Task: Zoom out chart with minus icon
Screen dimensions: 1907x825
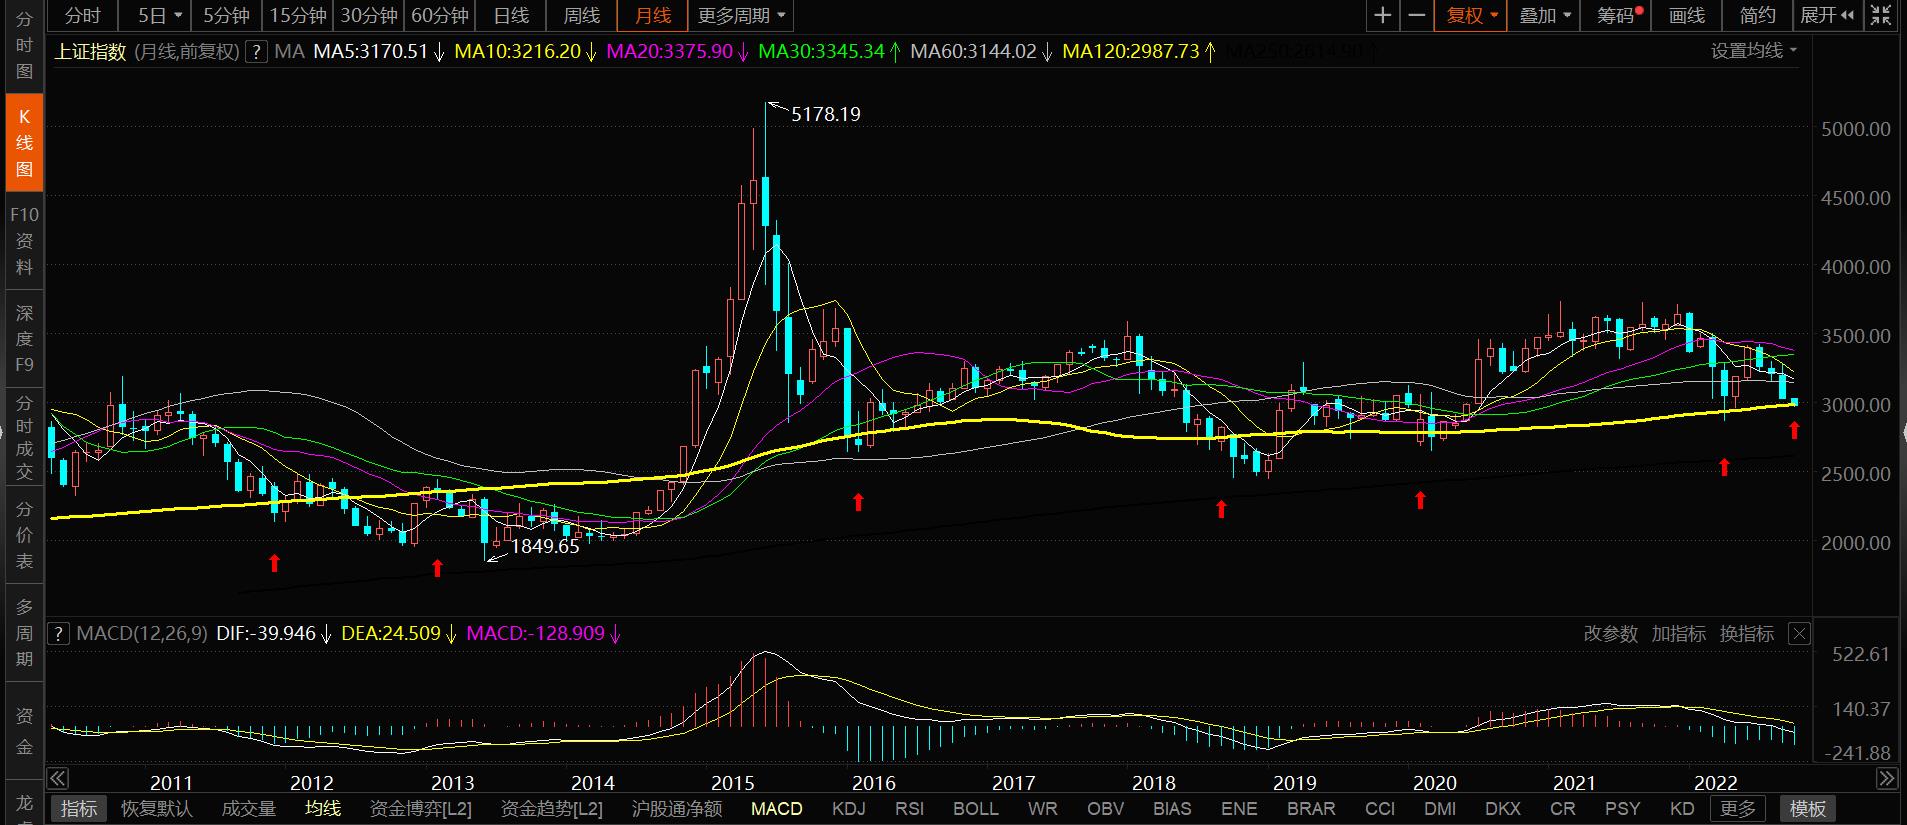Action: click(1417, 15)
